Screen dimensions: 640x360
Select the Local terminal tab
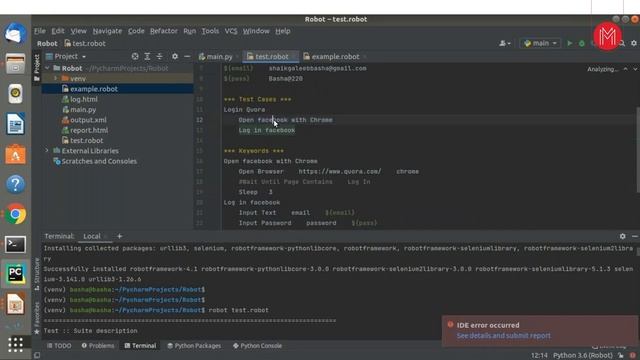[92, 236]
